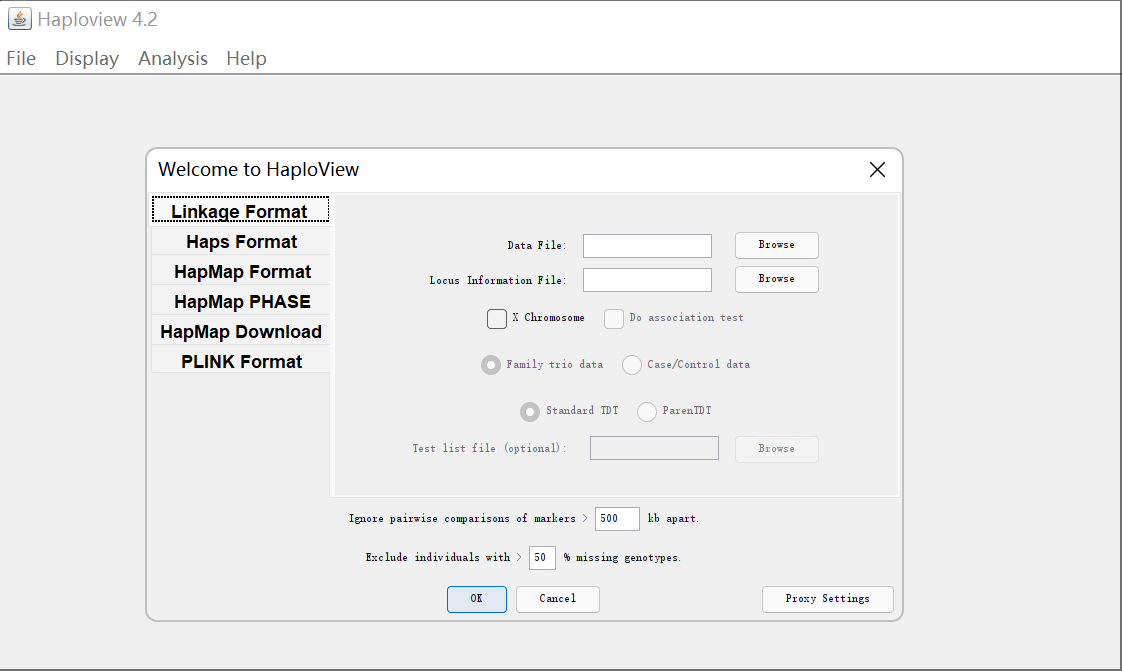Open the HapMap PHASE tab

click(x=241, y=302)
